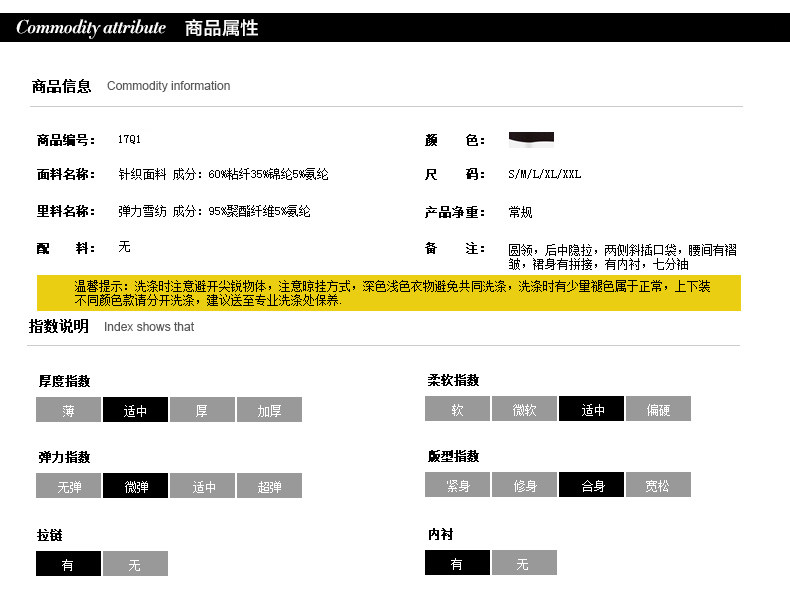Click the yellow 温馨提示 washing notice banner
This screenshot has width=790, height=600.
(389, 293)
